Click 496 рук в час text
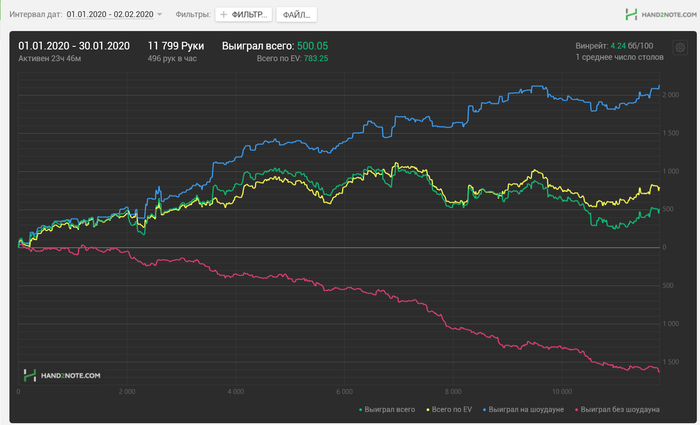This screenshot has height=425, width=700. click(172, 58)
